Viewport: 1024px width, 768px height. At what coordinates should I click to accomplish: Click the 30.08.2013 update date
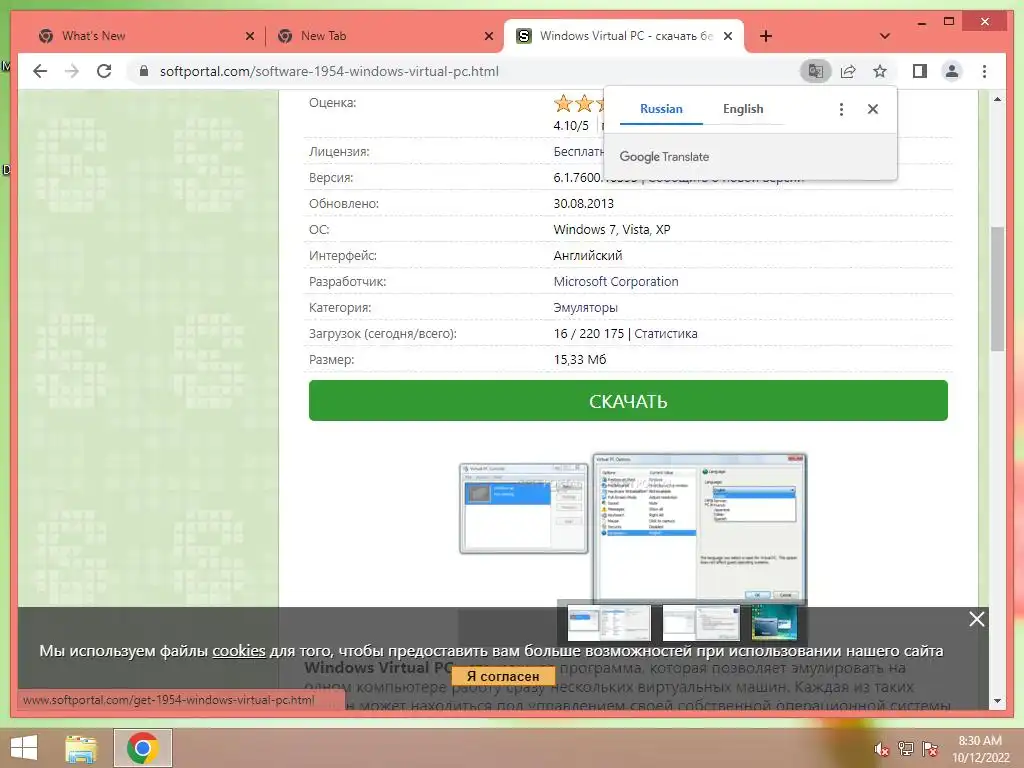[x=583, y=204]
